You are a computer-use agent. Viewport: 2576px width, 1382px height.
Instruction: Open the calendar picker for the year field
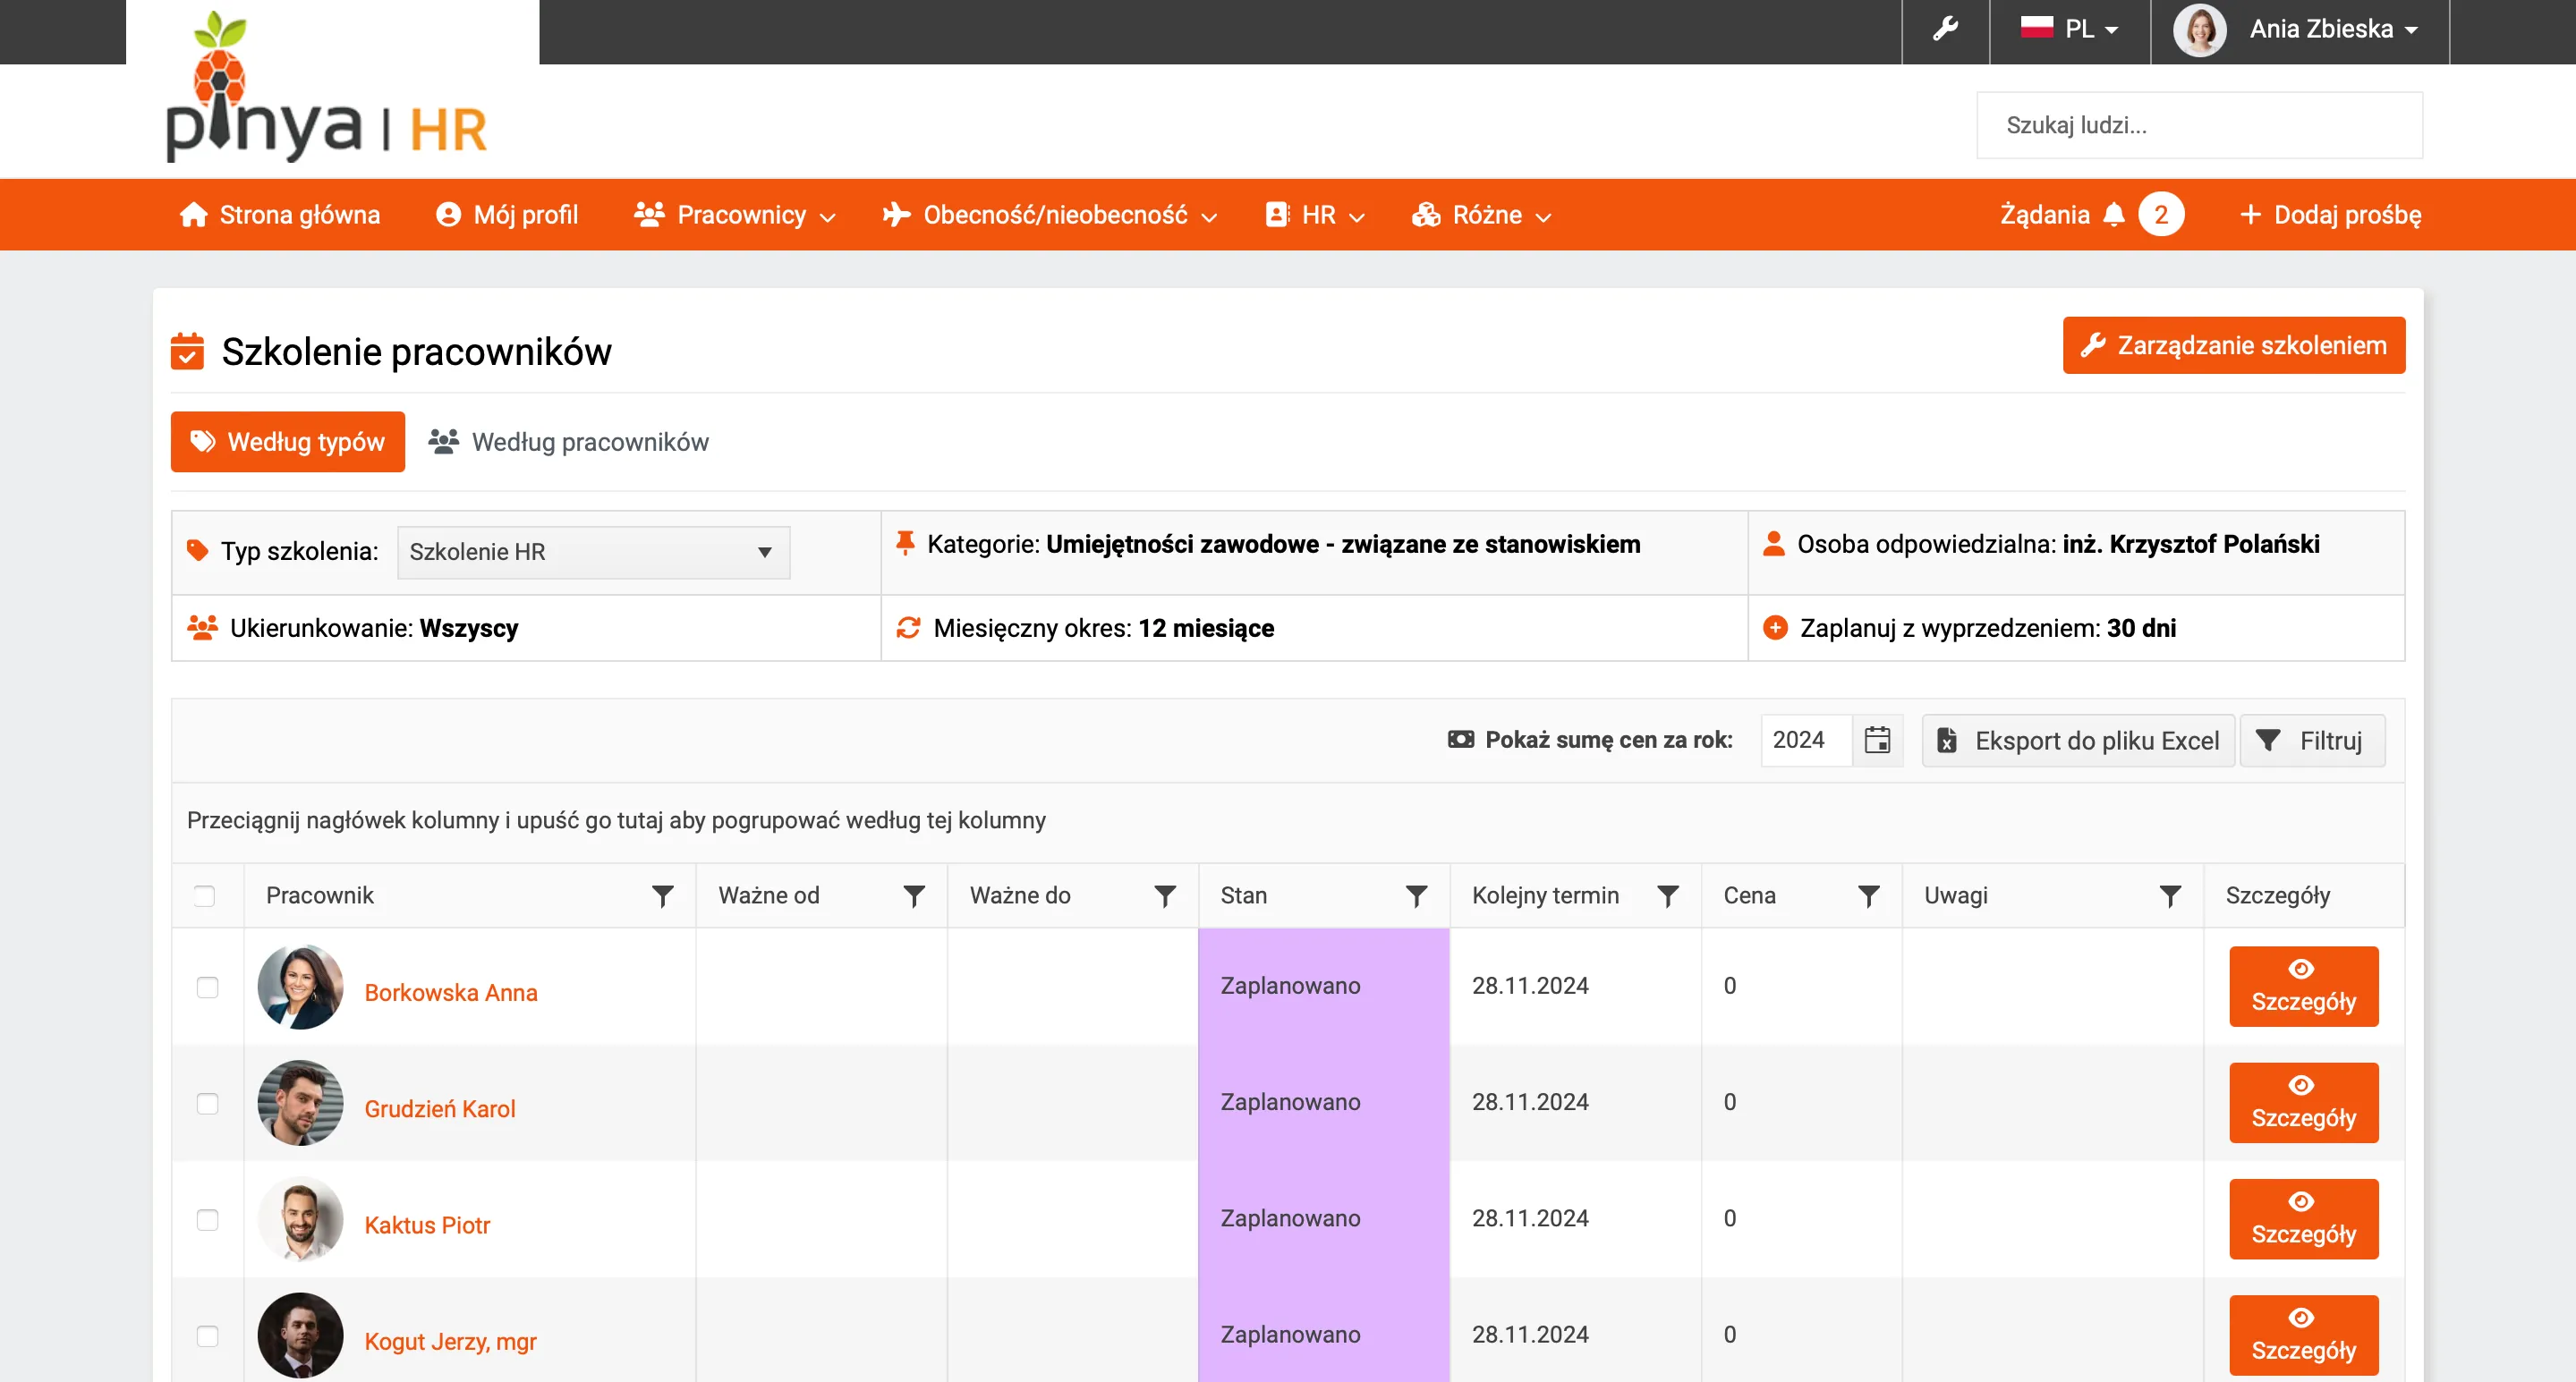click(1877, 740)
